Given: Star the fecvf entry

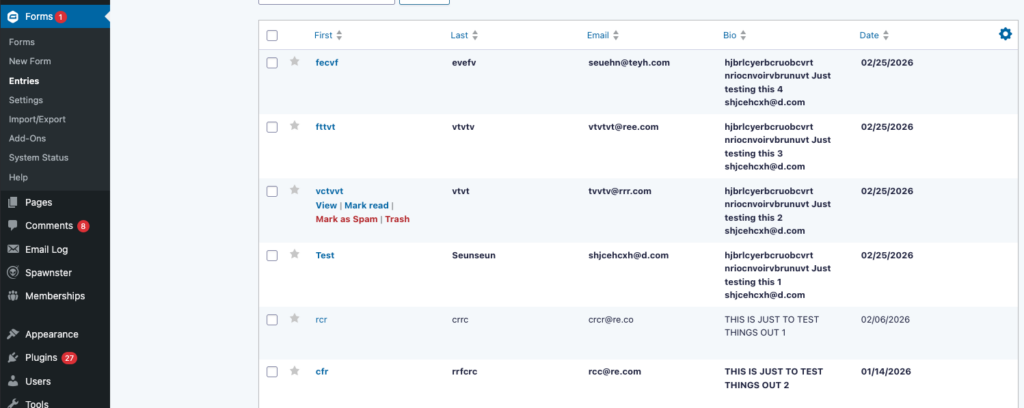Looking at the screenshot, I should (x=294, y=62).
